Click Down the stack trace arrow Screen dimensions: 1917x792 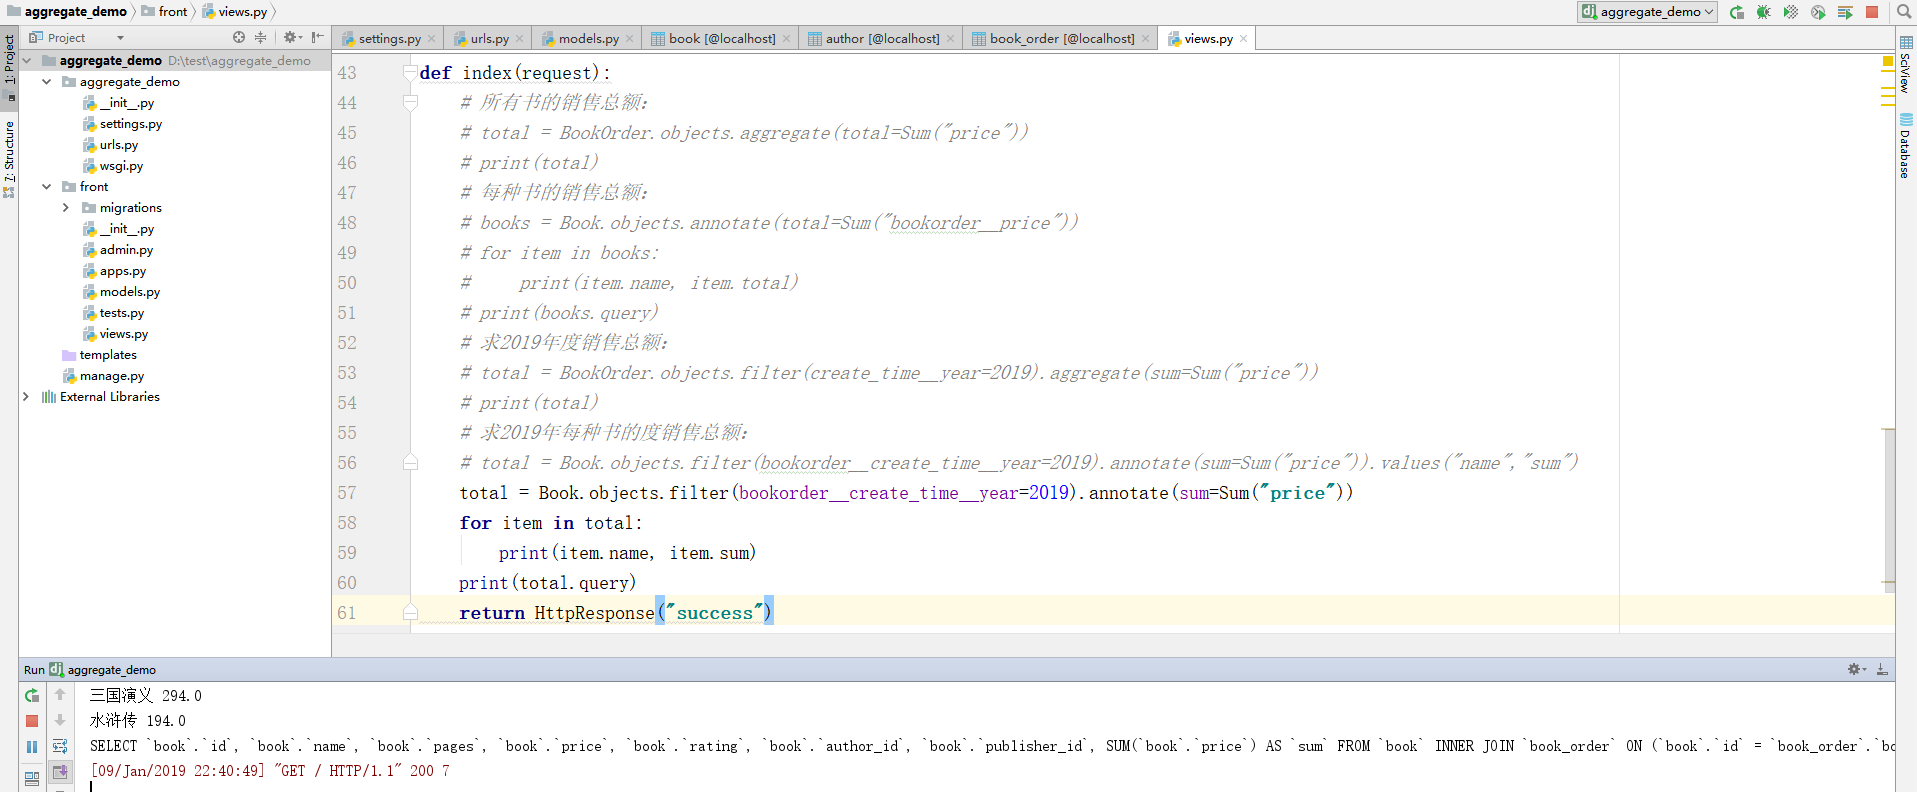click(60, 720)
